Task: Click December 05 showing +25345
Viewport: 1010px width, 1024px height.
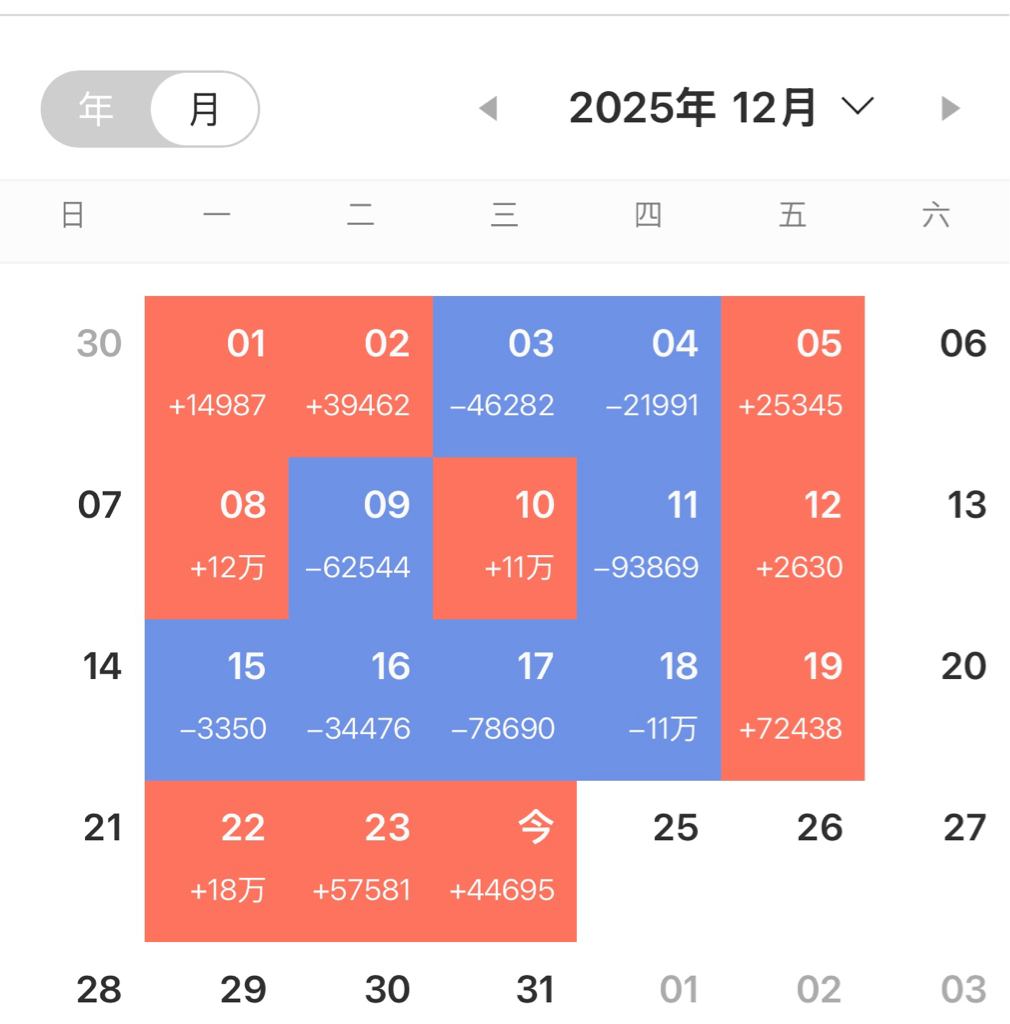Action: pyautogui.click(x=793, y=376)
